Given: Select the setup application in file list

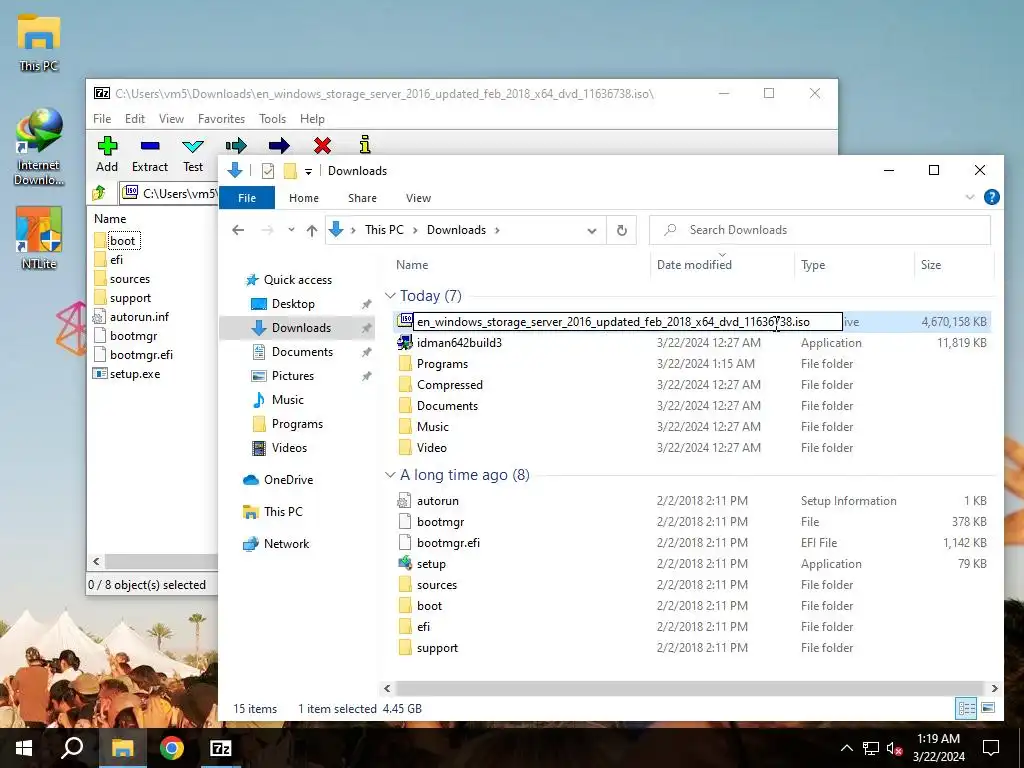Looking at the screenshot, I should (x=431, y=564).
